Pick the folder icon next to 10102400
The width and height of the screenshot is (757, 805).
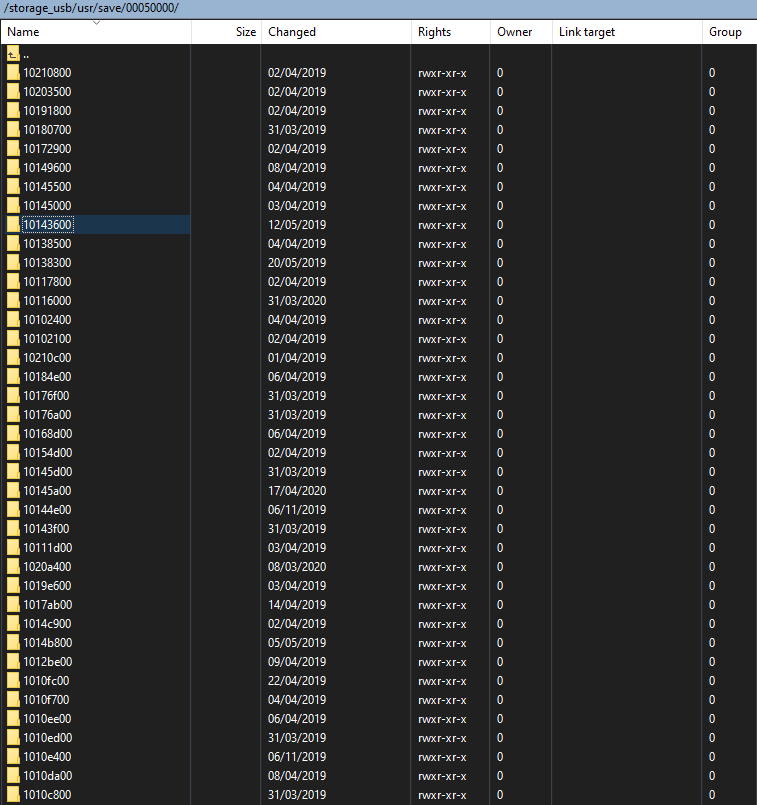[13, 320]
